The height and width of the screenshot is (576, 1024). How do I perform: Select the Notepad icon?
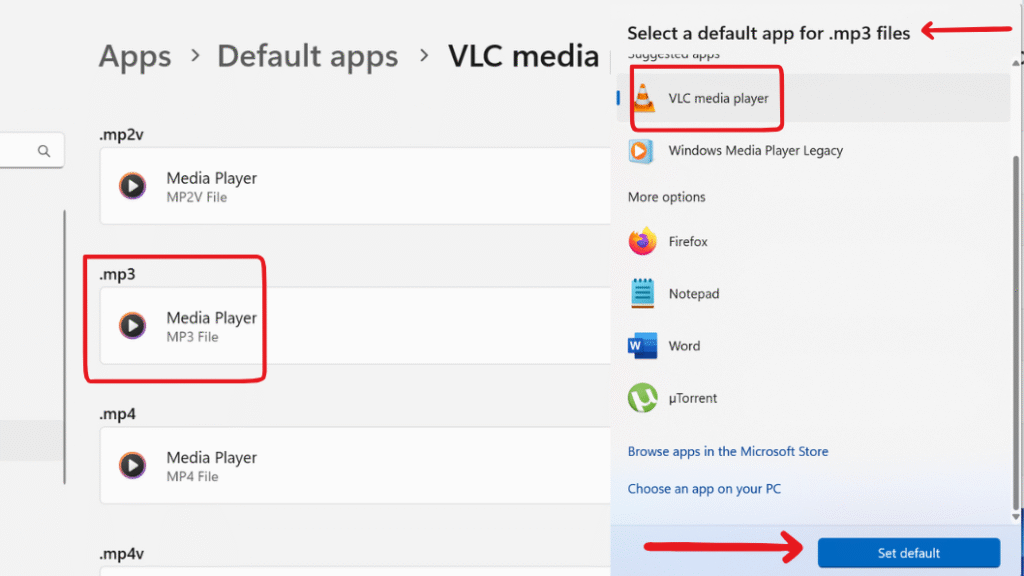(643, 293)
